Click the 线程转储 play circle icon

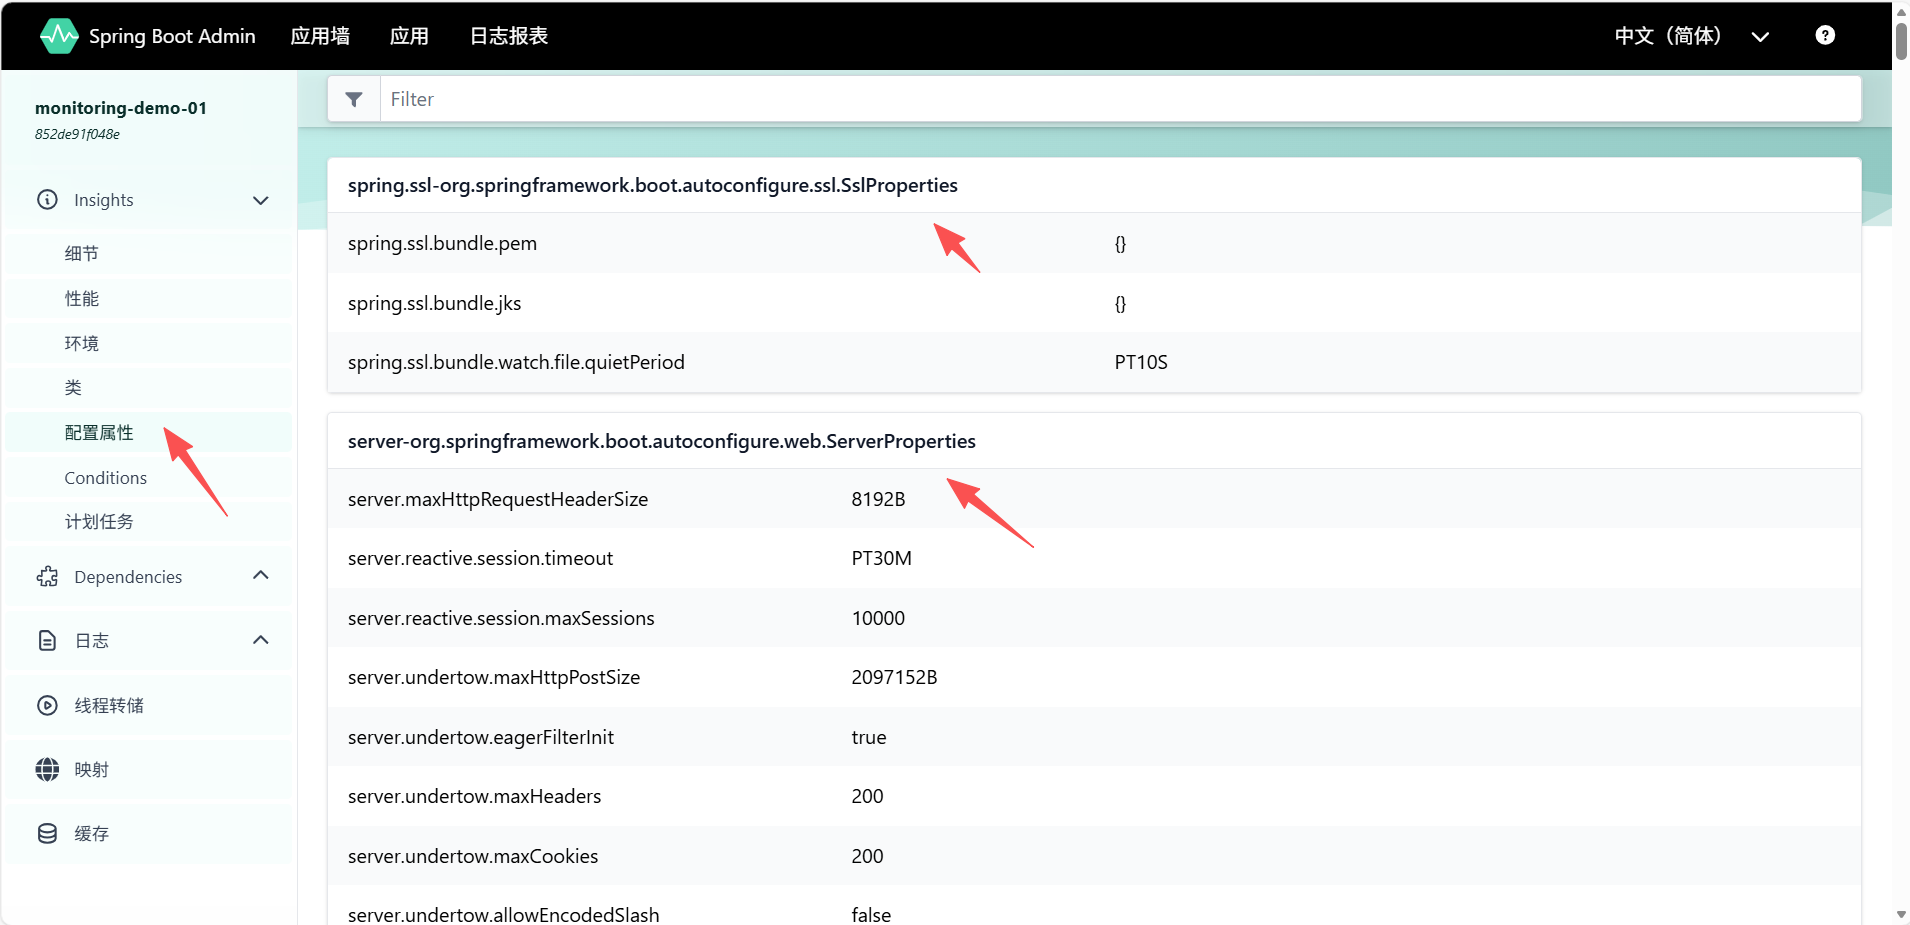point(47,706)
